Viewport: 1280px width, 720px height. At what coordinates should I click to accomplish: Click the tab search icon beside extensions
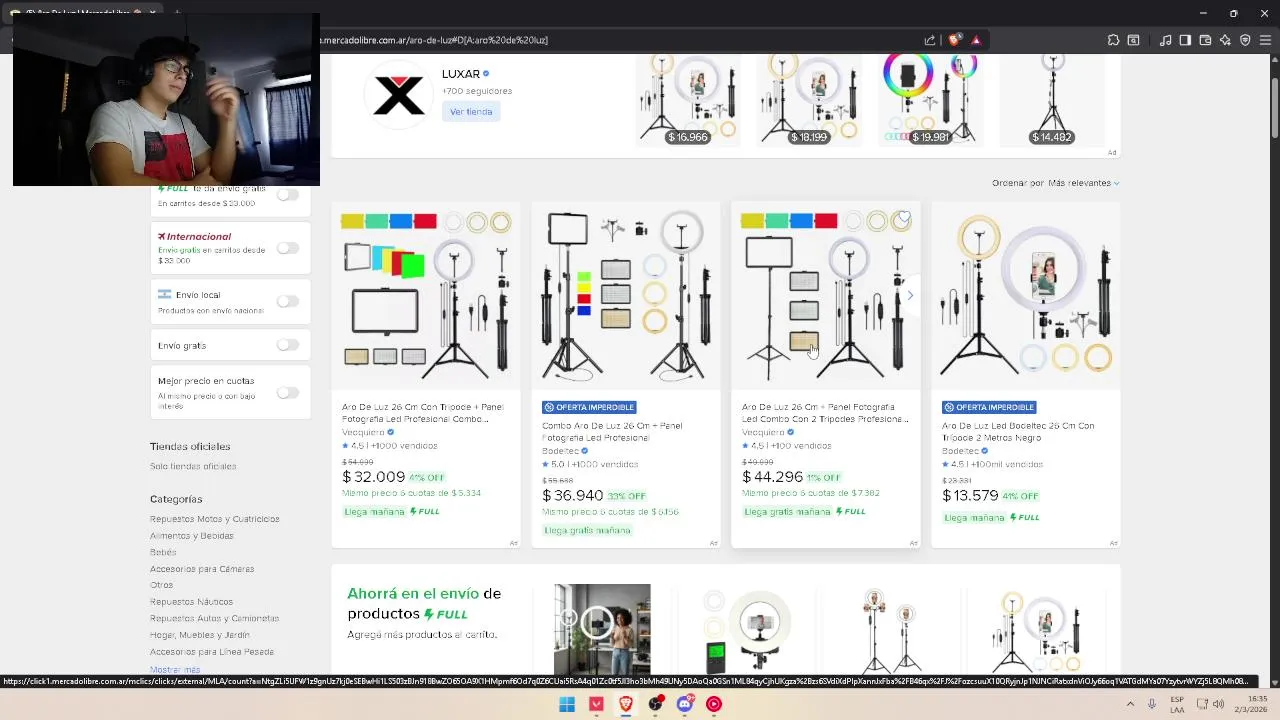[x=1133, y=40]
